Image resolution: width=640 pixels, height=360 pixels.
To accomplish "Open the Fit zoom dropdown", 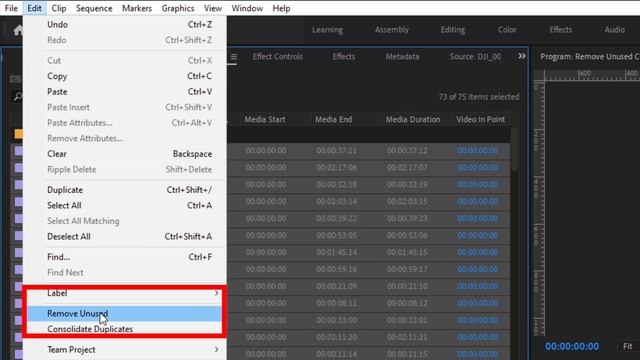I will [x=628, y=347].
